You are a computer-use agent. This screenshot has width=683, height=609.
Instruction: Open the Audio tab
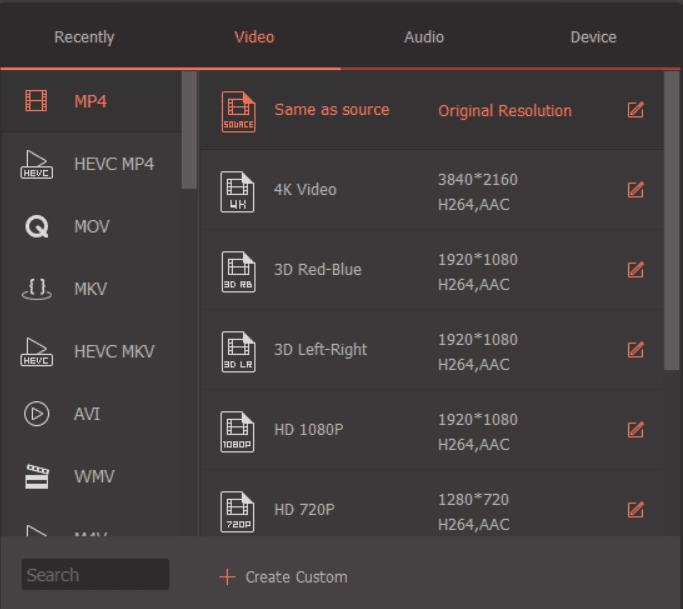(x=424, y=37)
